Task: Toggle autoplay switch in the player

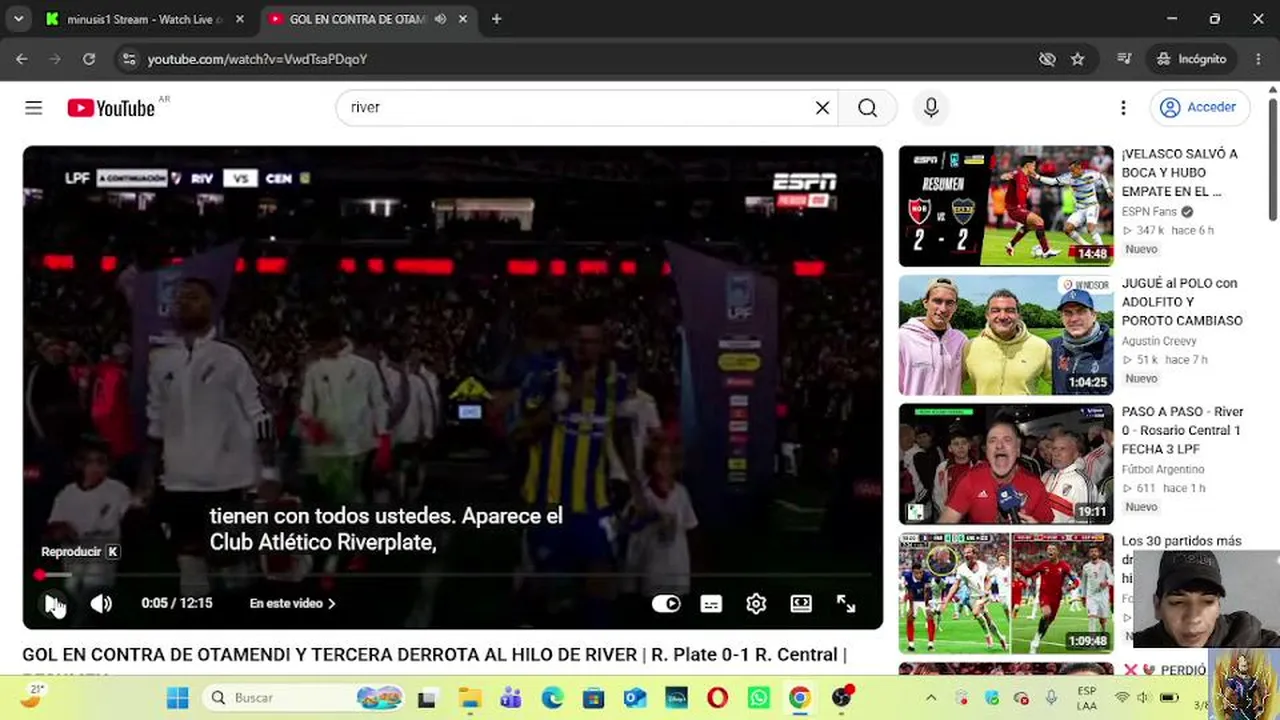Action: pyautogui.click(x=666, y=603)
